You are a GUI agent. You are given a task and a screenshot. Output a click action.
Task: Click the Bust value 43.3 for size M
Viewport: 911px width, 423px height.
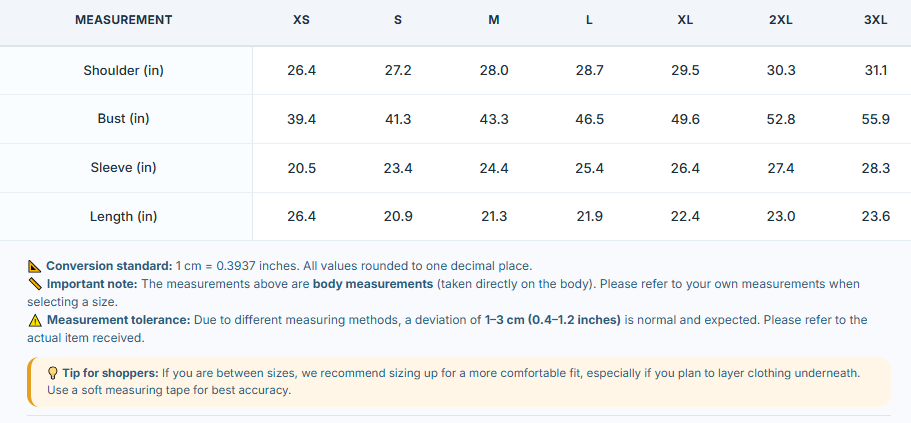494,119
